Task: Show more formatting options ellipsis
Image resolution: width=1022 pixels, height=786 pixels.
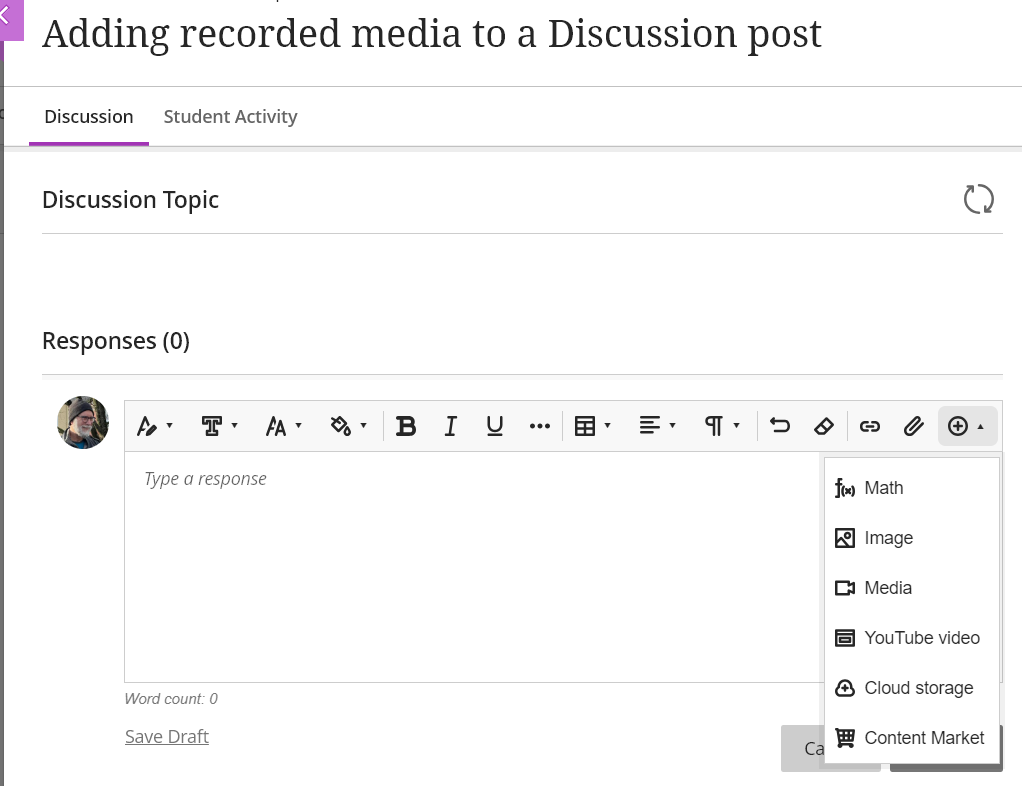Action: 540,427
